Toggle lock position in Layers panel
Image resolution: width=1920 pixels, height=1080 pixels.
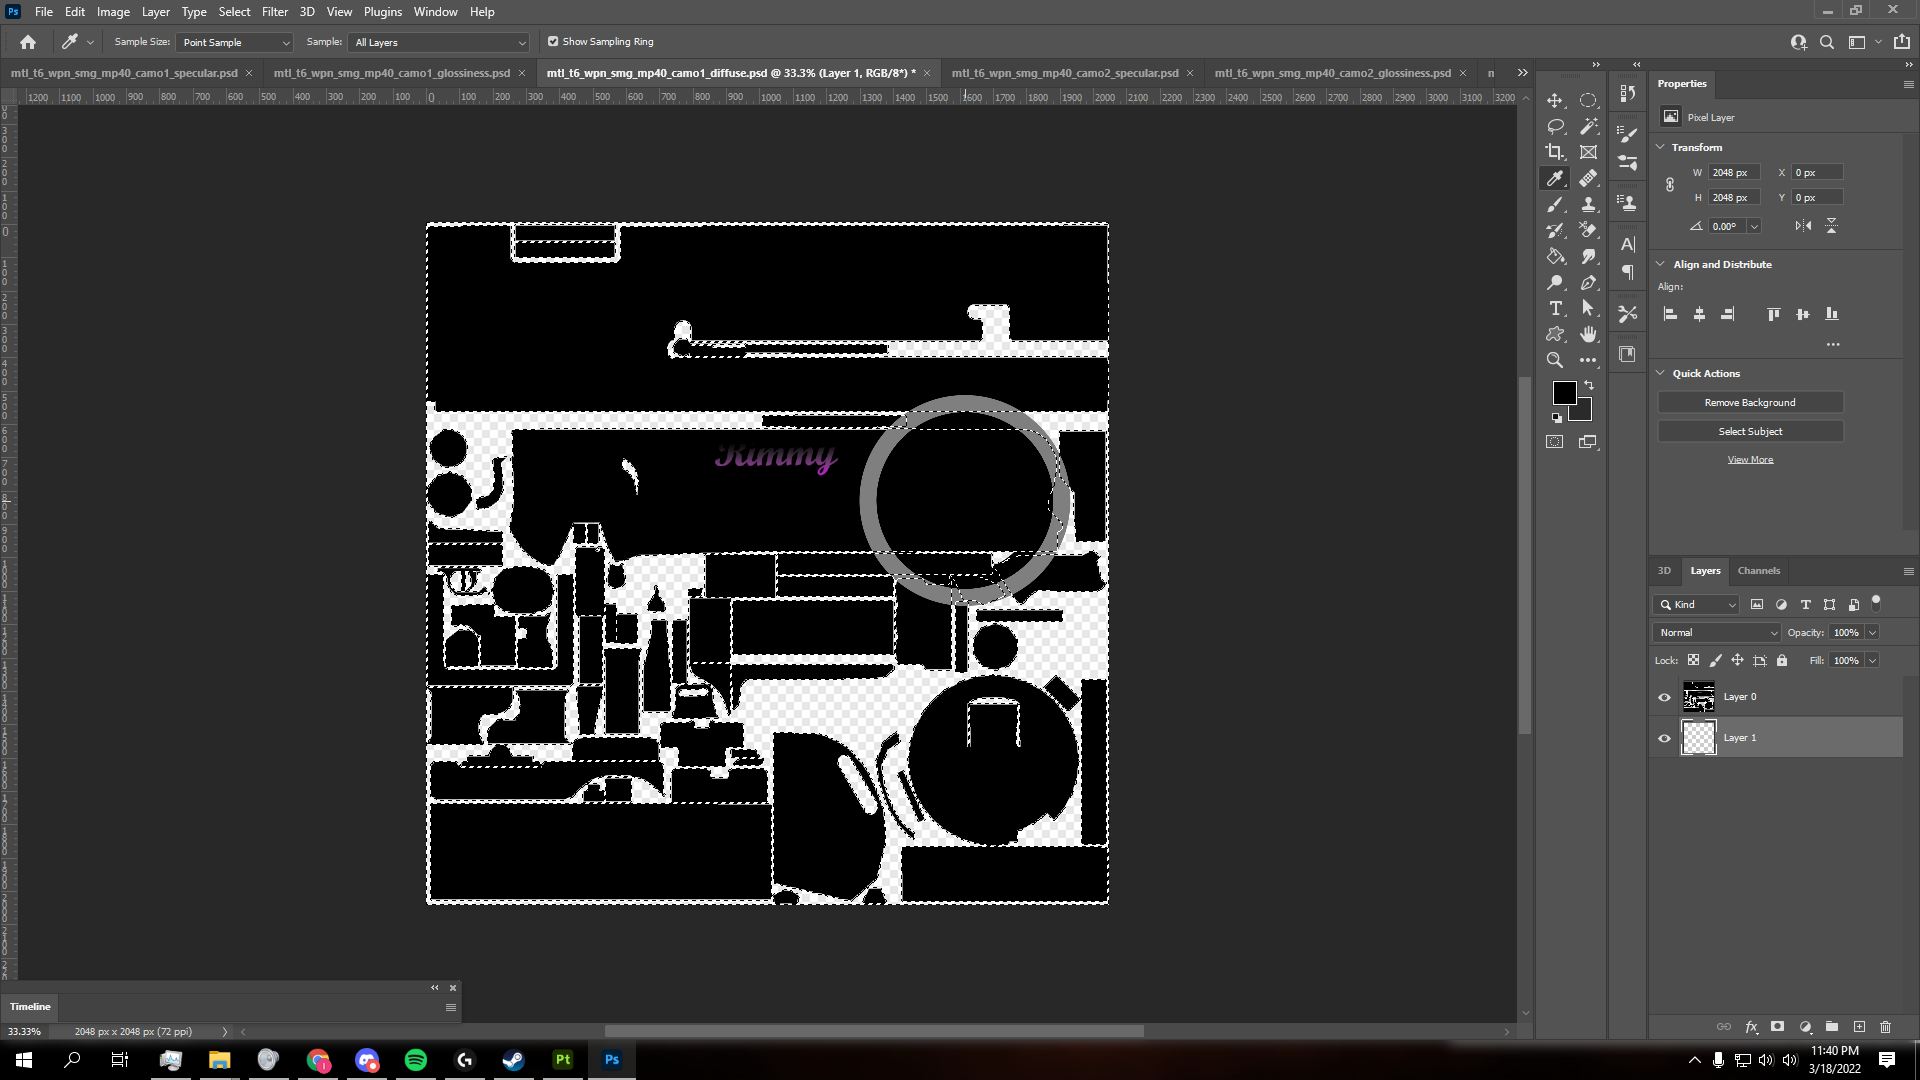[1737, 660]
